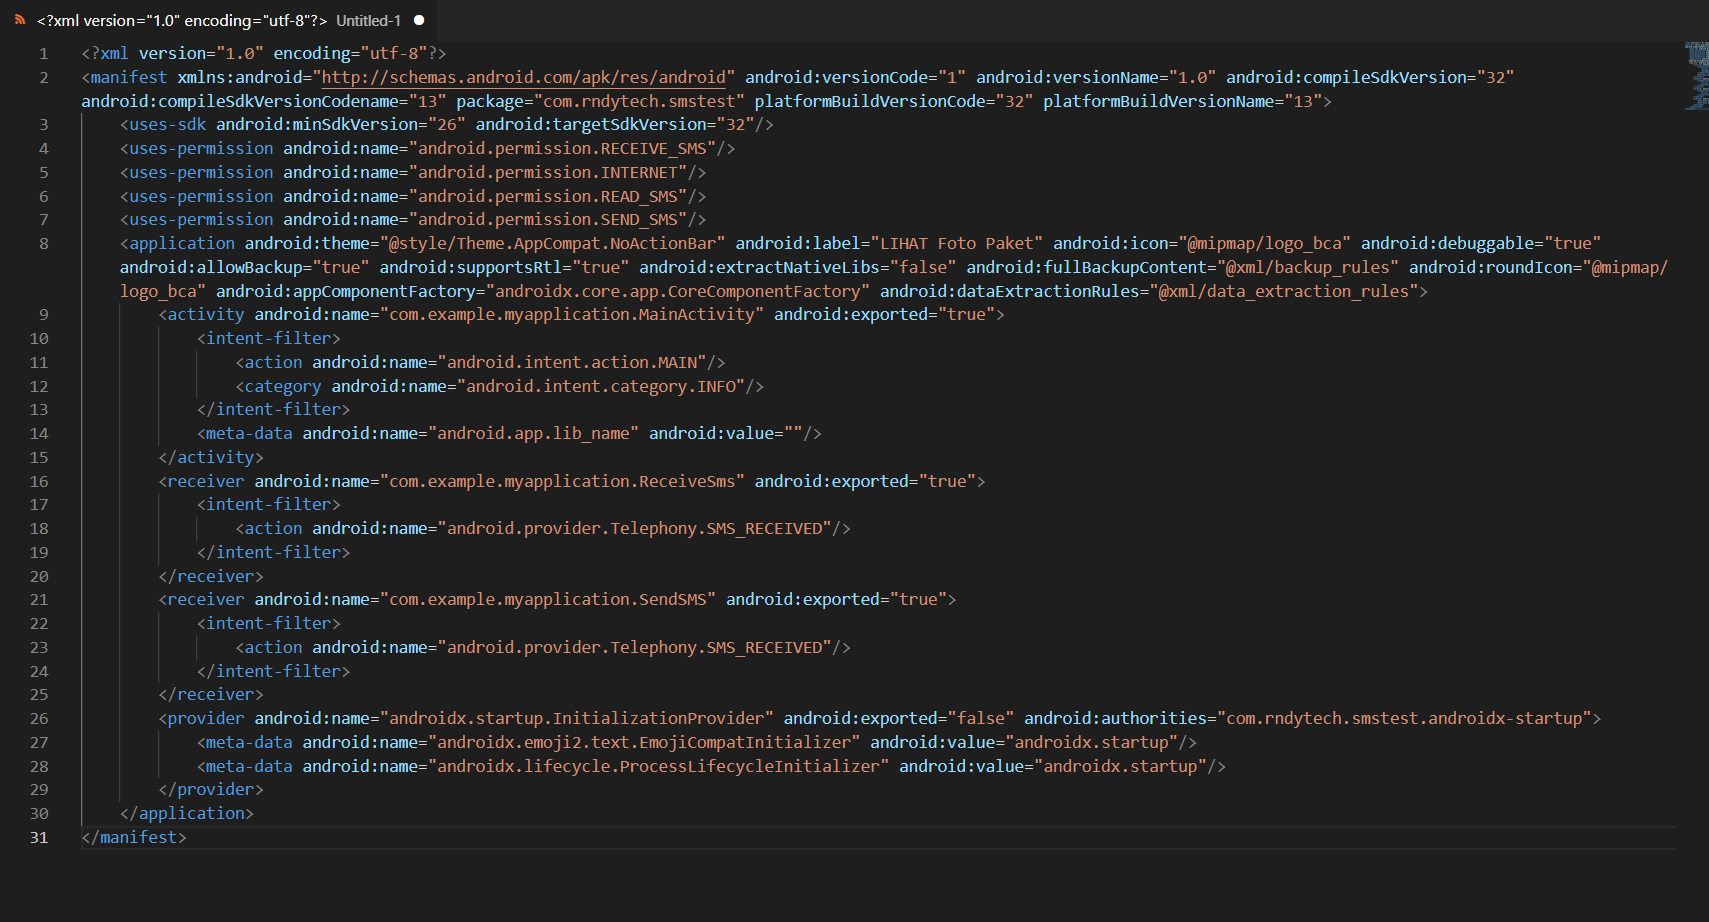Click the EmojiCompatInitializer meta-data name

tap(644, 742)
